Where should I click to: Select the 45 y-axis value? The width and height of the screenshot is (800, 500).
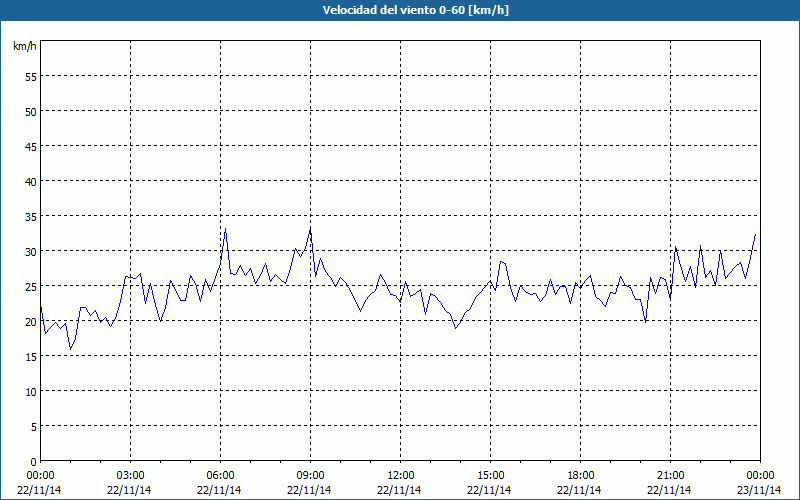(x=31, y=147)
